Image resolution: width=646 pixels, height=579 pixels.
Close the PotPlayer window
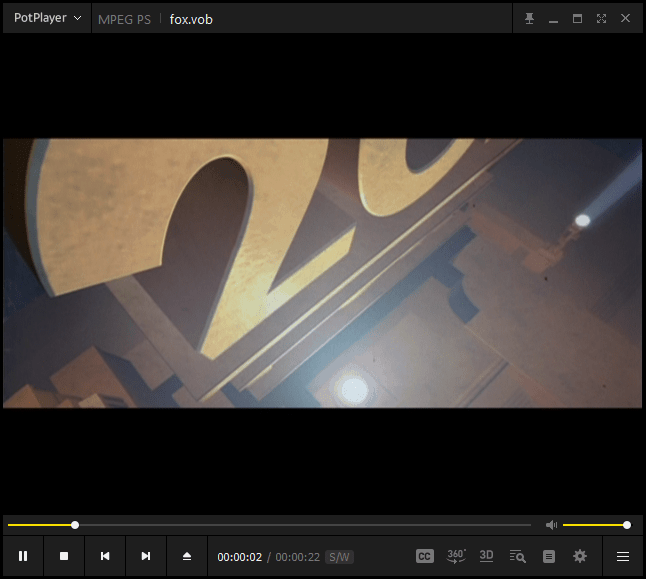click(x=625, y=18)
